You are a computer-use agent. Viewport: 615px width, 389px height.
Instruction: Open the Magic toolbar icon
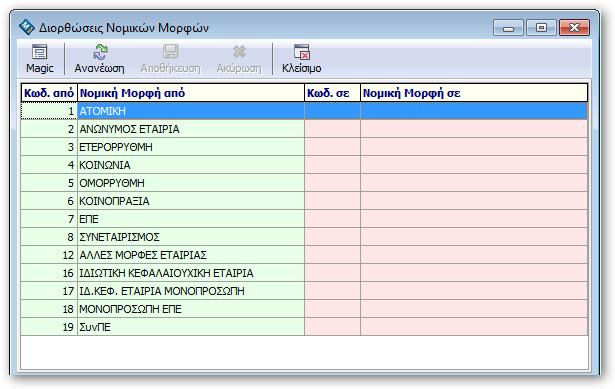pos(40,52)
